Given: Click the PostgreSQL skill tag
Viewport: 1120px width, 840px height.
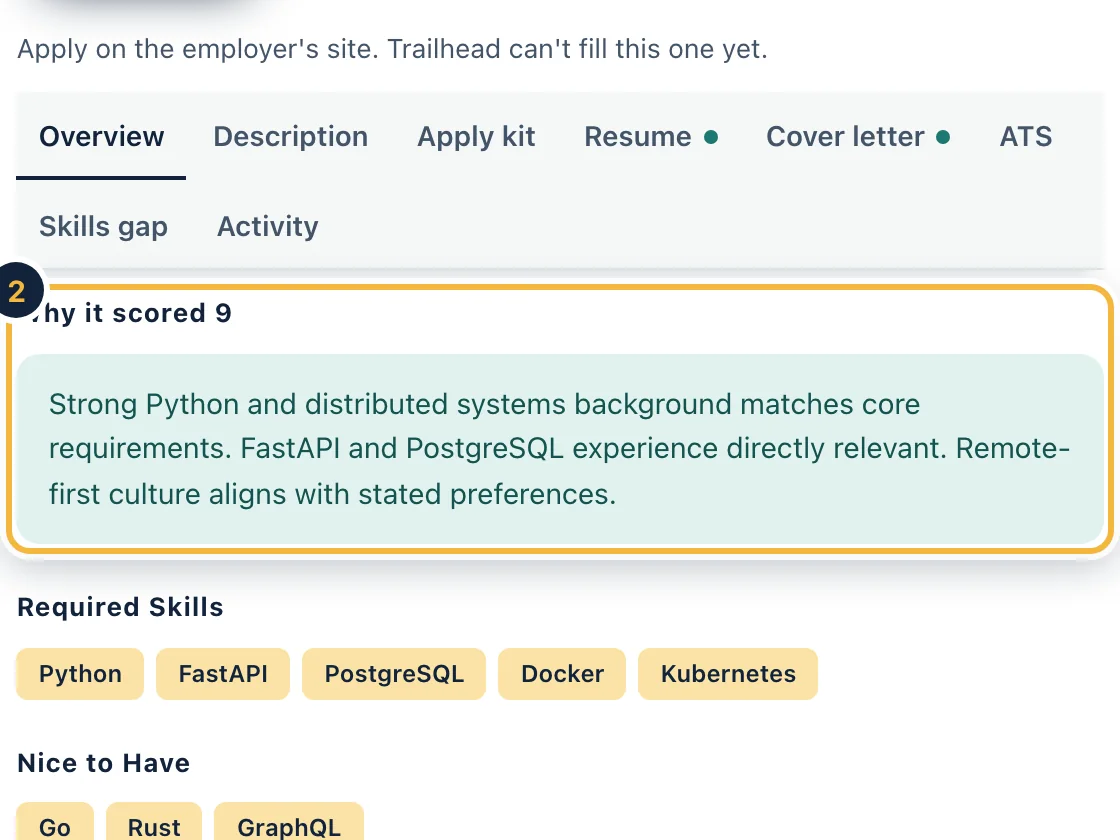Looking at the screenshot, I should 394,674.
